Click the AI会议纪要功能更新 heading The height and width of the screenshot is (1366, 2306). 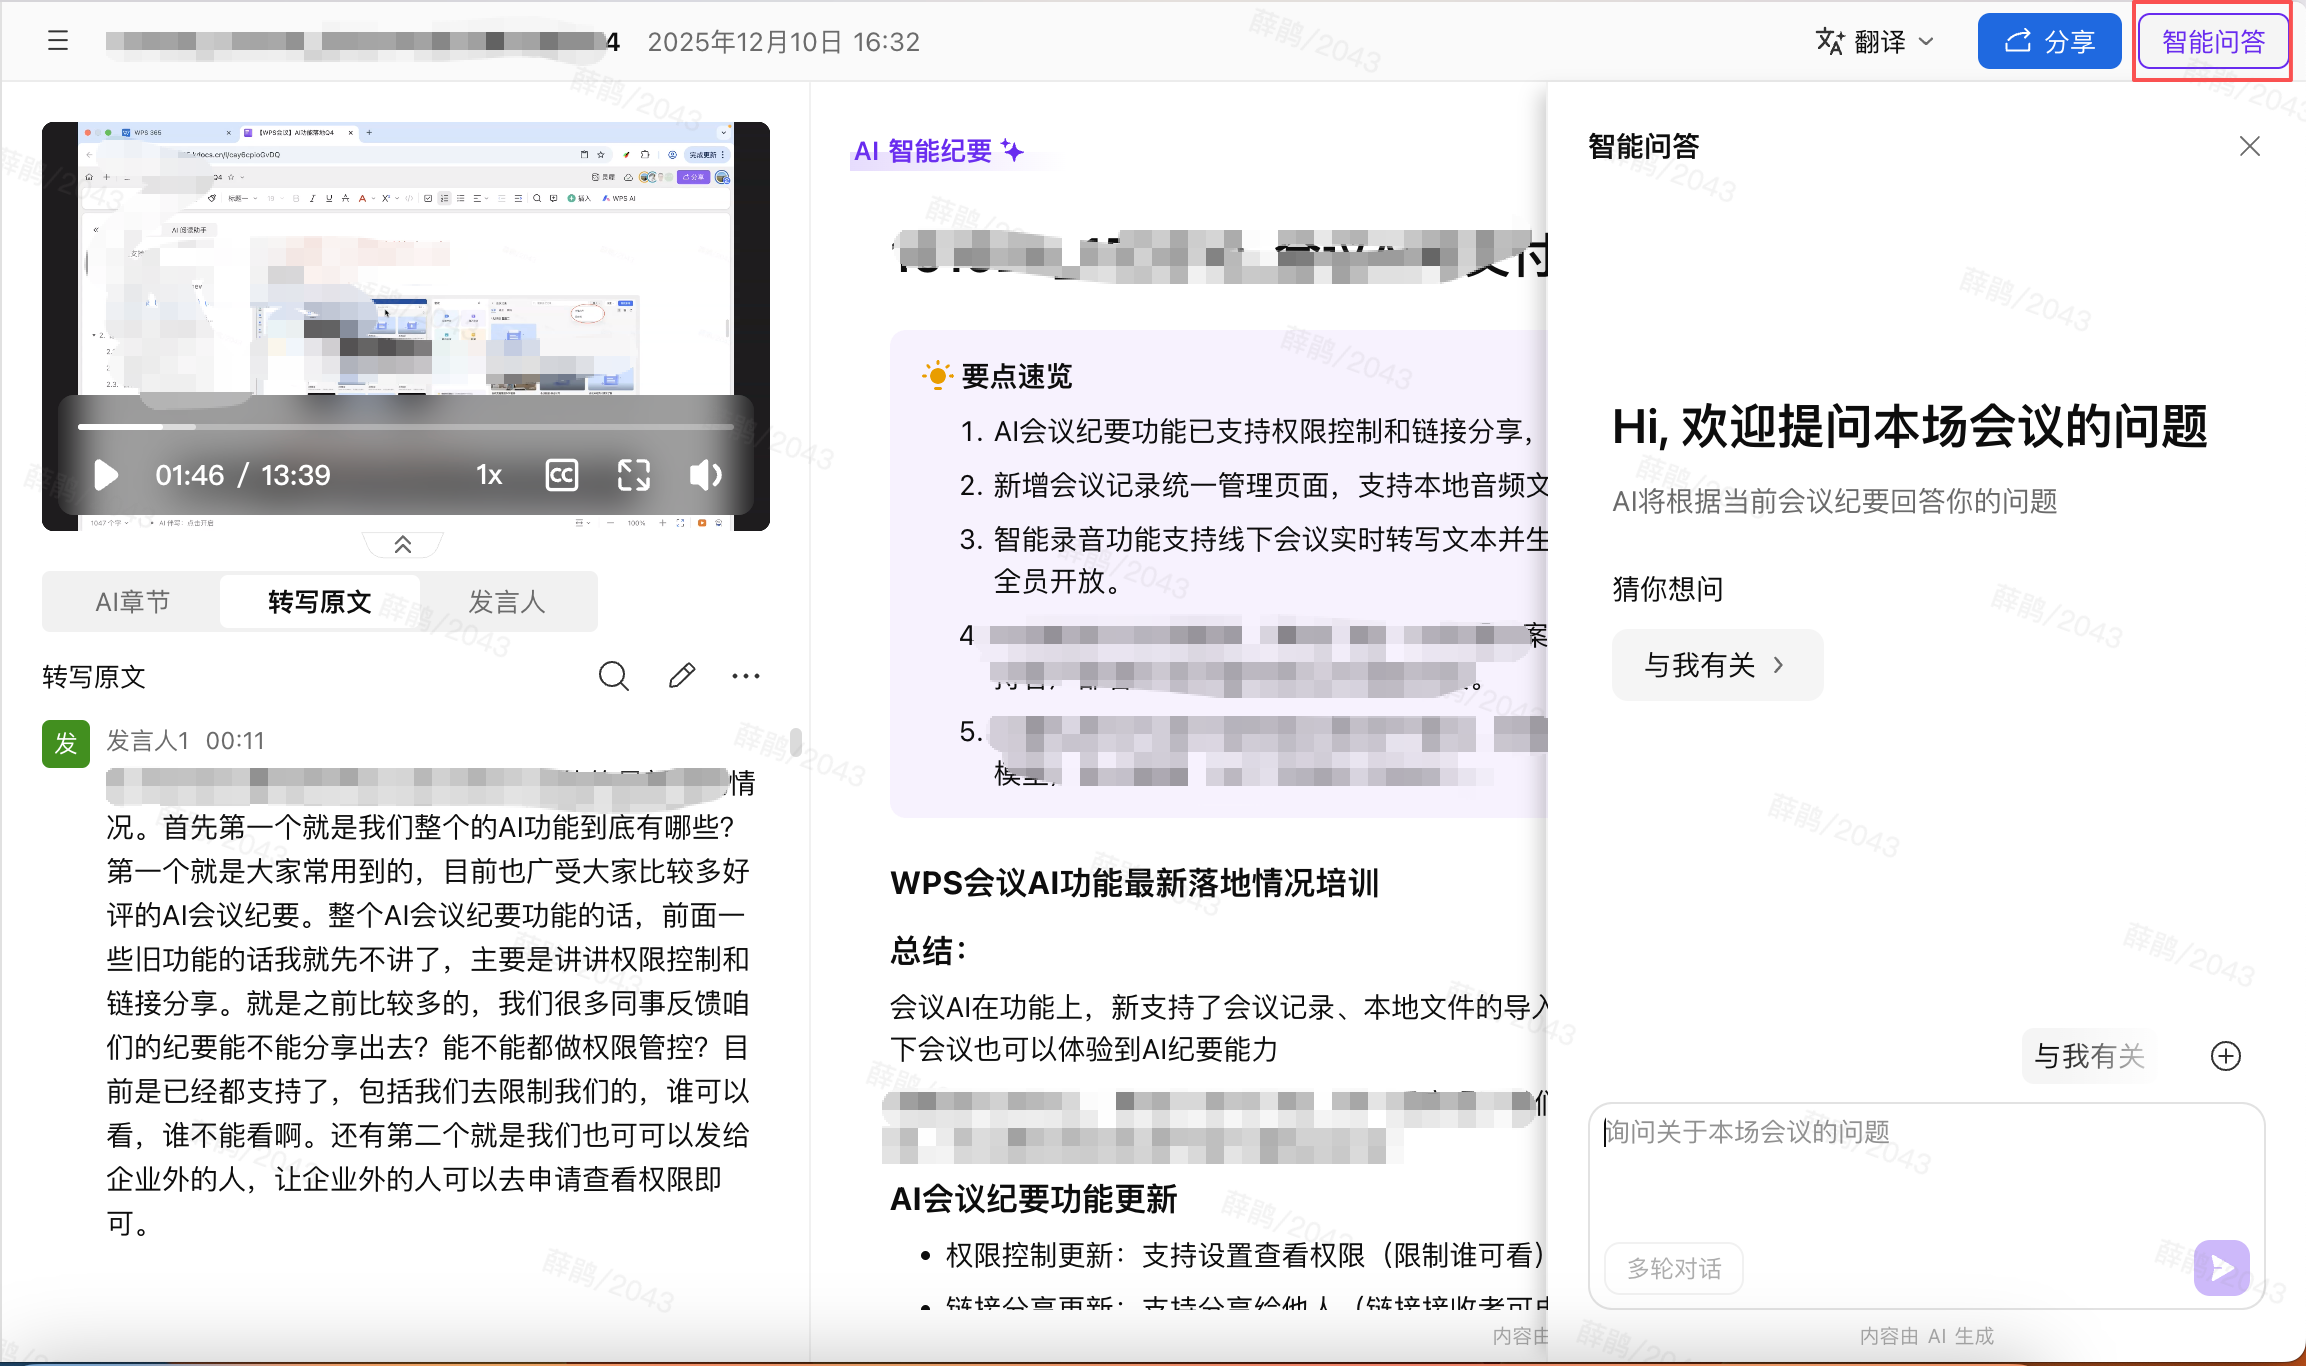(x=1034, y=1199)
